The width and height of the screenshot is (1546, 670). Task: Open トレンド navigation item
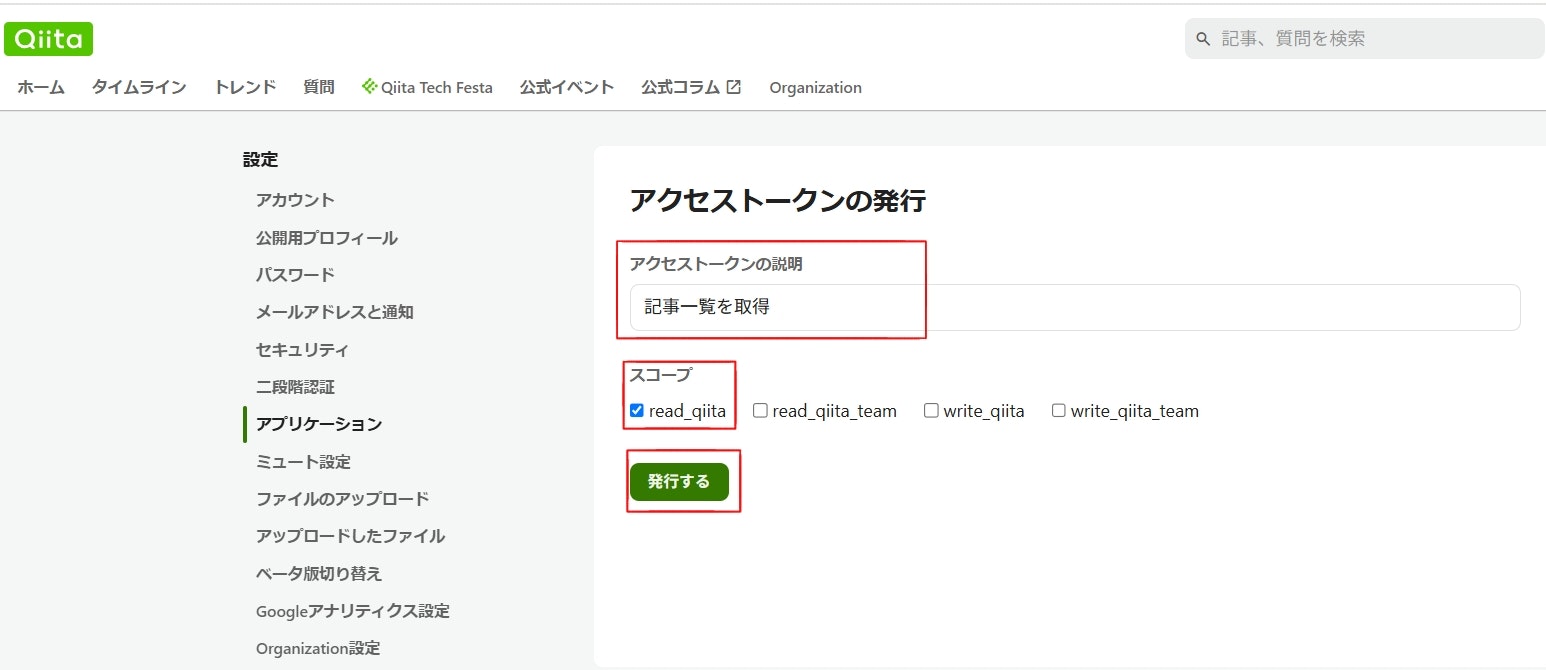coord(245,87)
